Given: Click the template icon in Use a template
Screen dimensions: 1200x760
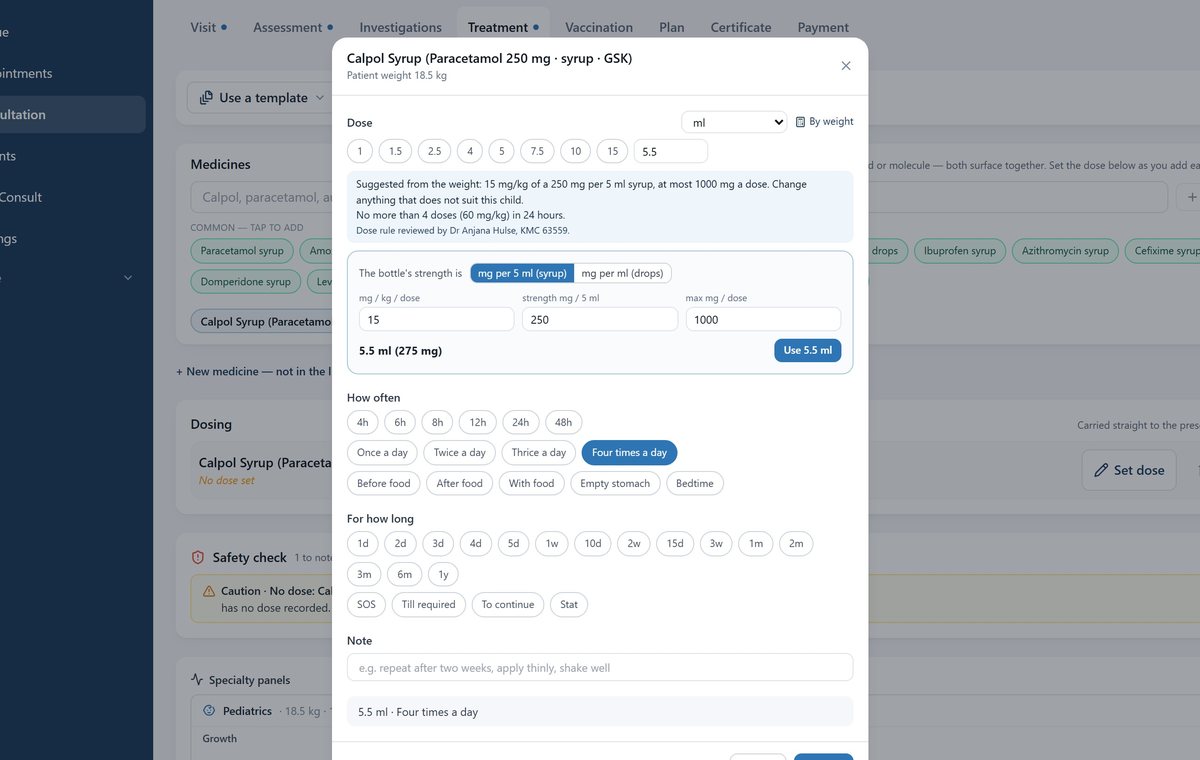Looking at the screenshot, I should click(x=206, y=98).
